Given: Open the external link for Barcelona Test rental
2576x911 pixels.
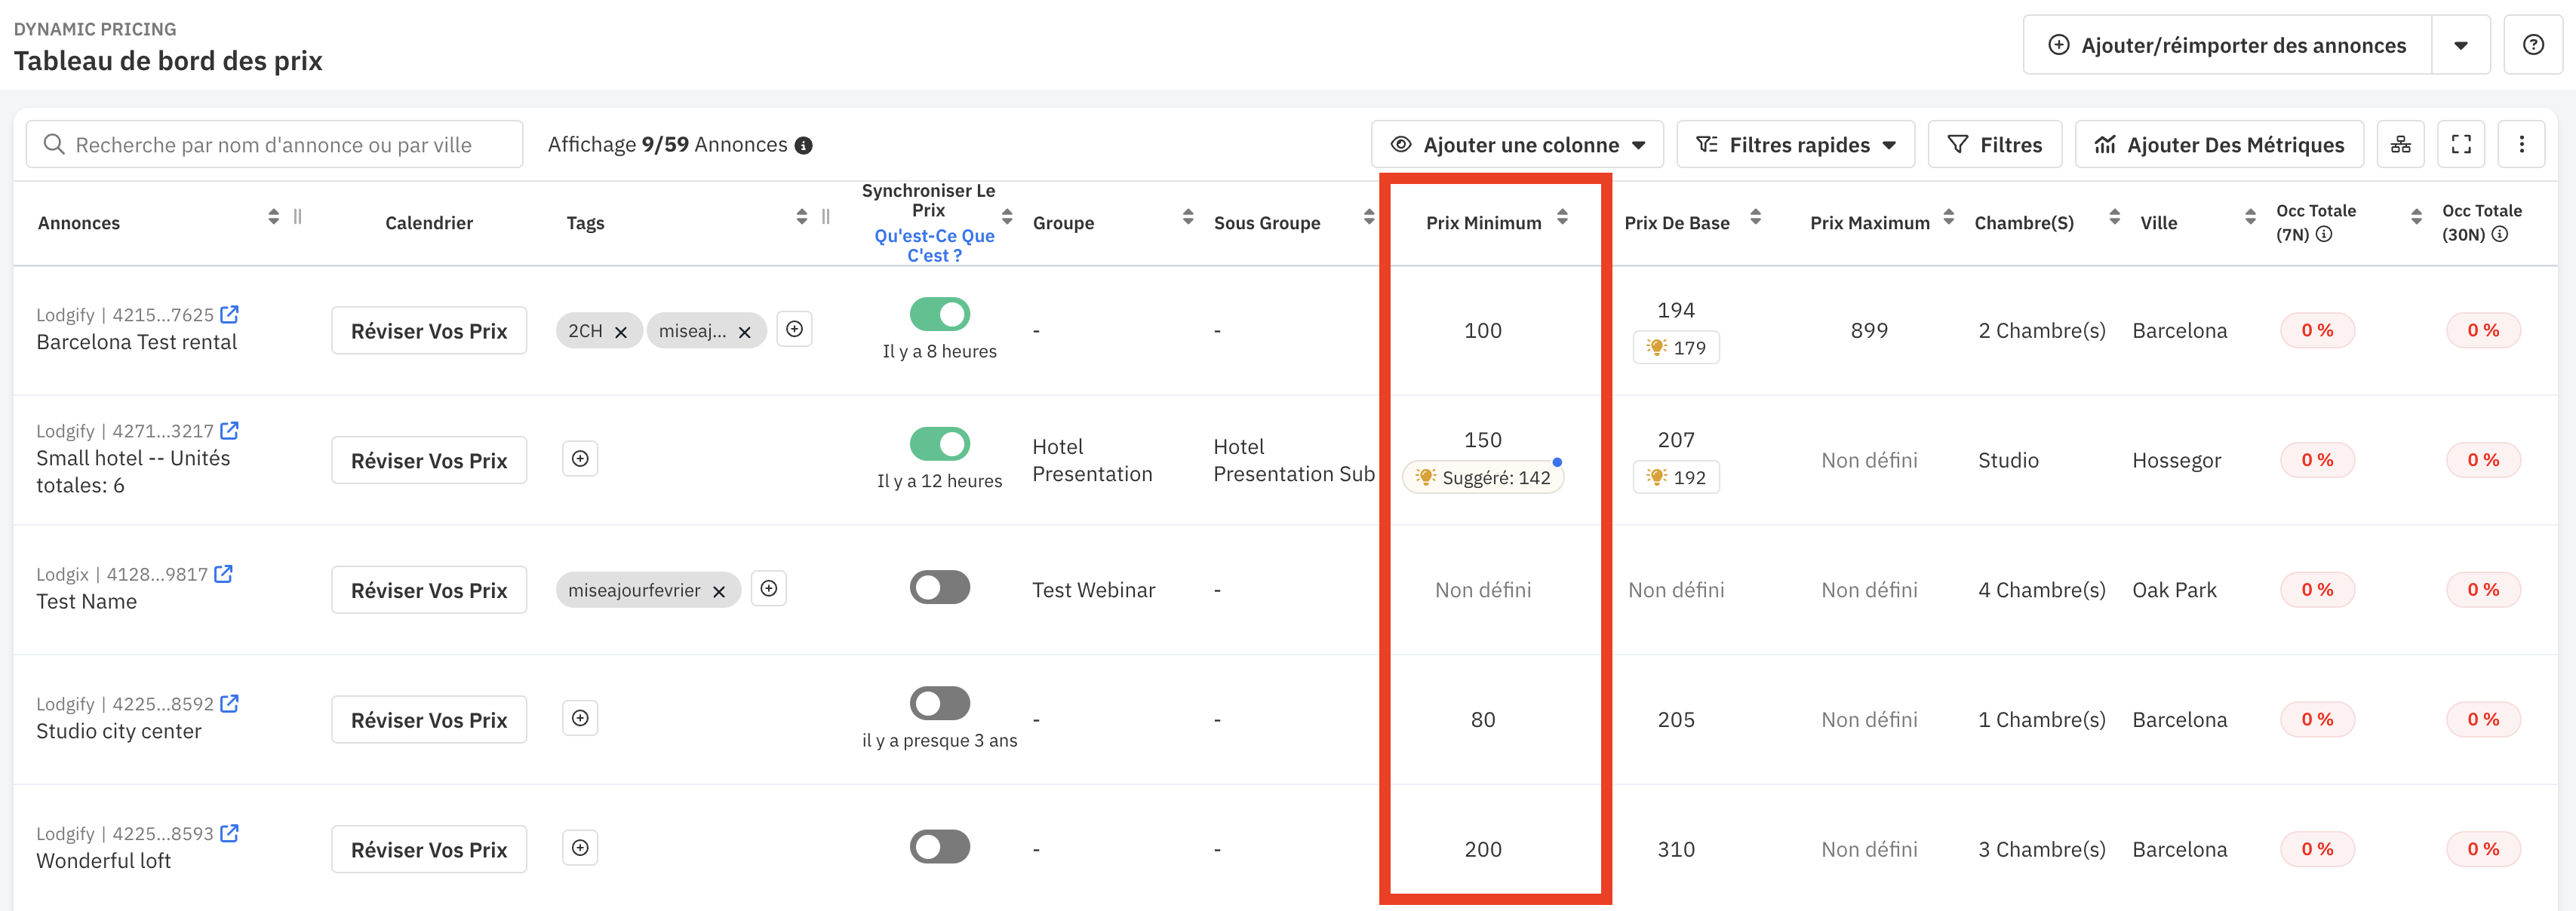Looking at the screenshot, I should (230, 315).
